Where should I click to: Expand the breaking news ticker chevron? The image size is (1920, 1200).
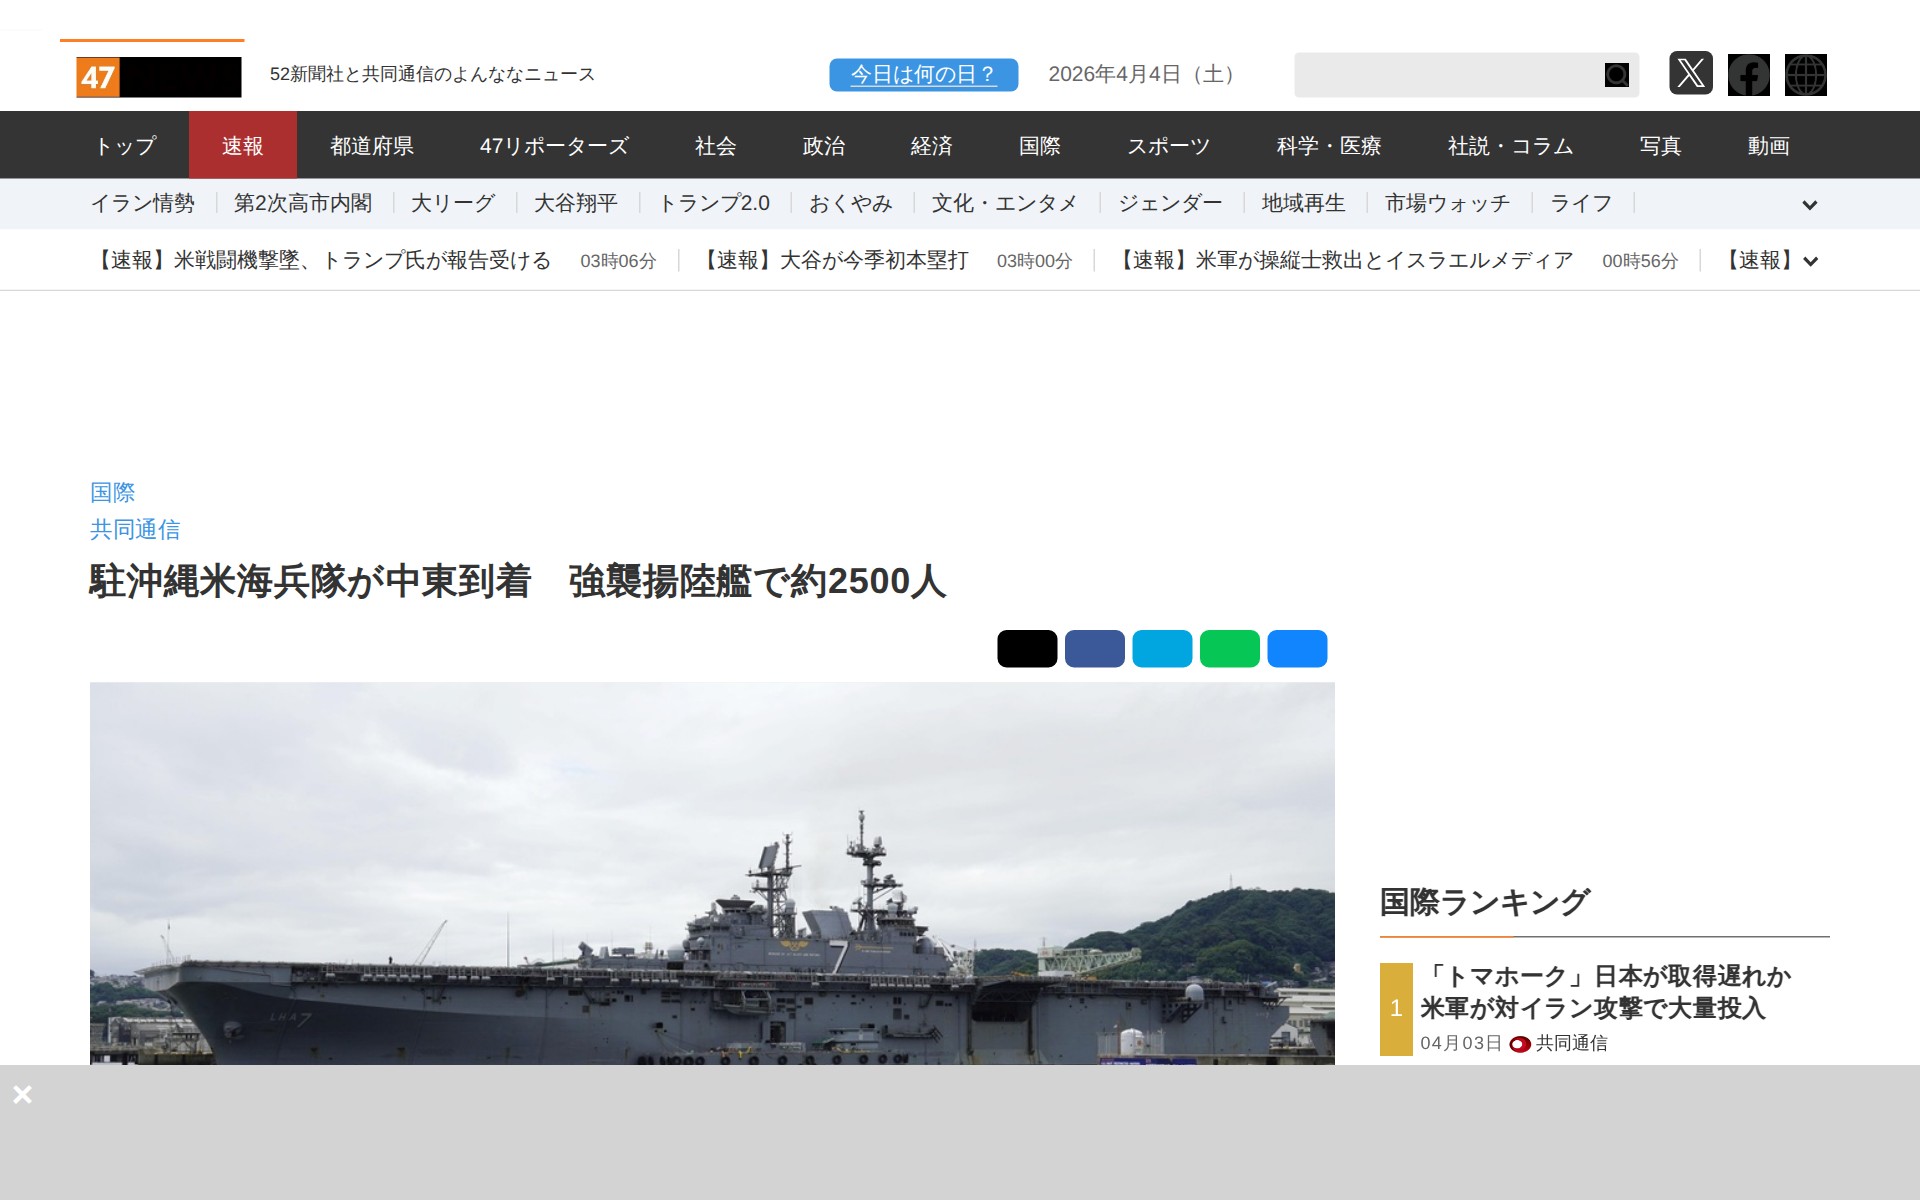point(1809,261)
